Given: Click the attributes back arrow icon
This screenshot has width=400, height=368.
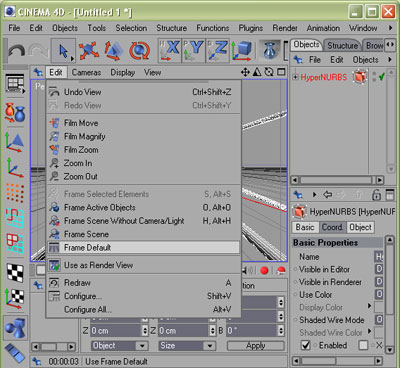Looking at the screenshot, I should 328,194.
